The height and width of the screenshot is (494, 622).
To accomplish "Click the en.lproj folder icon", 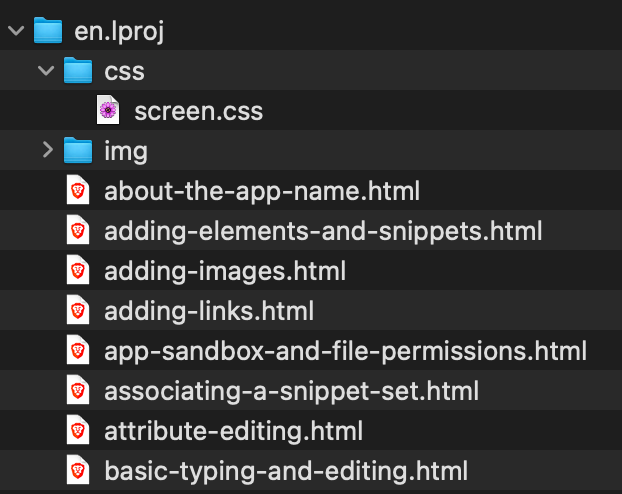I will [x=48, y=31].
